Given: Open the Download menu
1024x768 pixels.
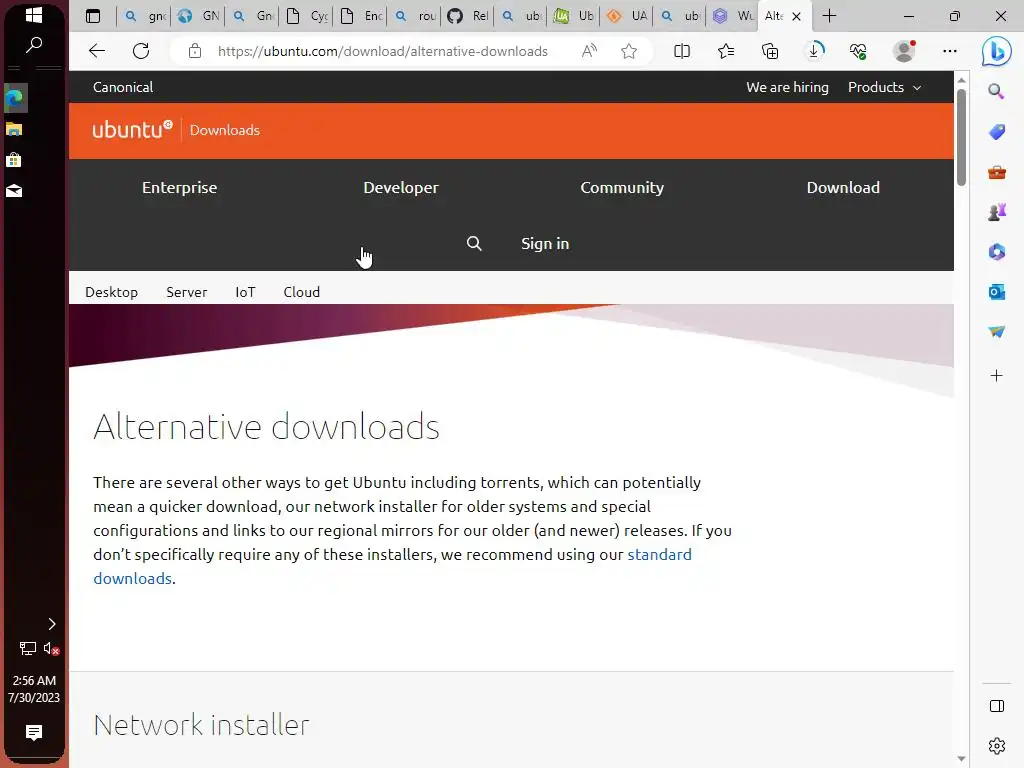Looking at the screenshot, I should tap(843, 187).
